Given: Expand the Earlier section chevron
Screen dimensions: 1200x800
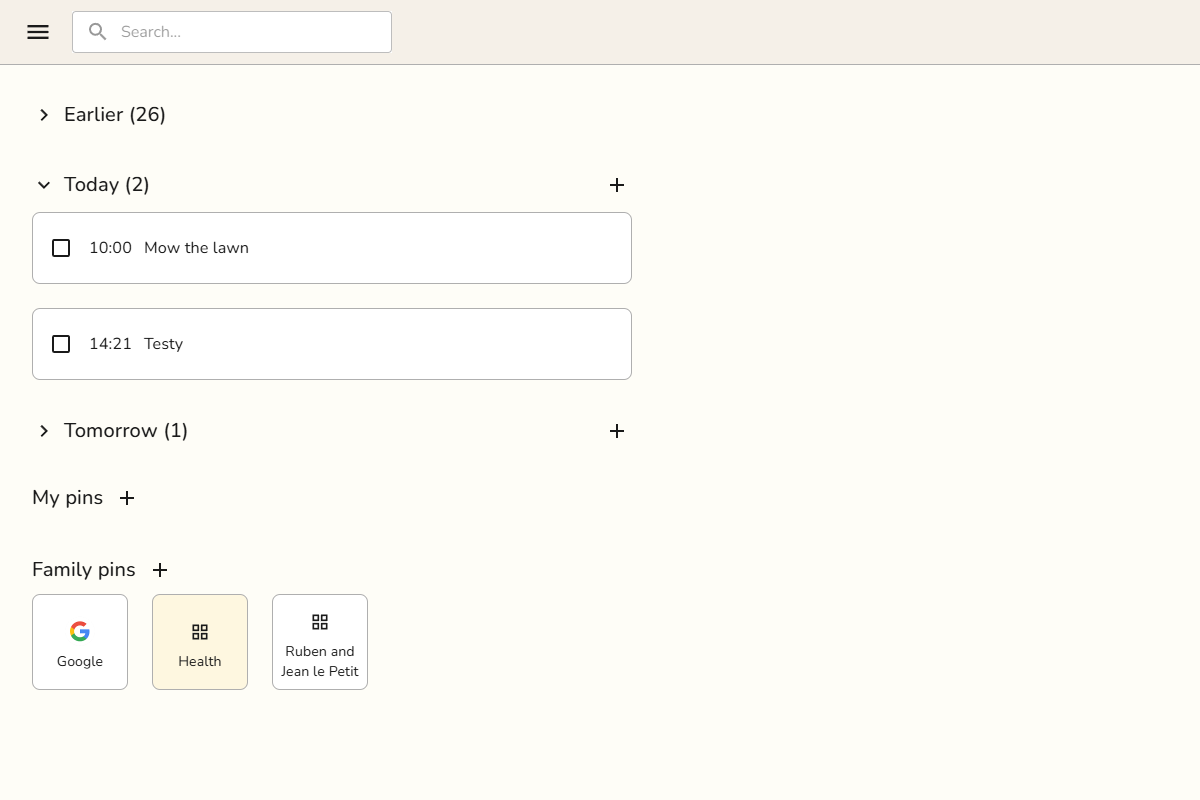Looking at the screenshot, I should click(x=44, y=115).
